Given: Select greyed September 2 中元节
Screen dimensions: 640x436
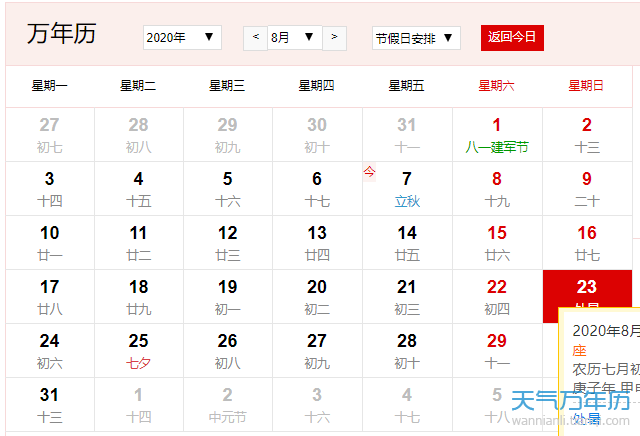Looking at the screenshot, I should (228, 405).
